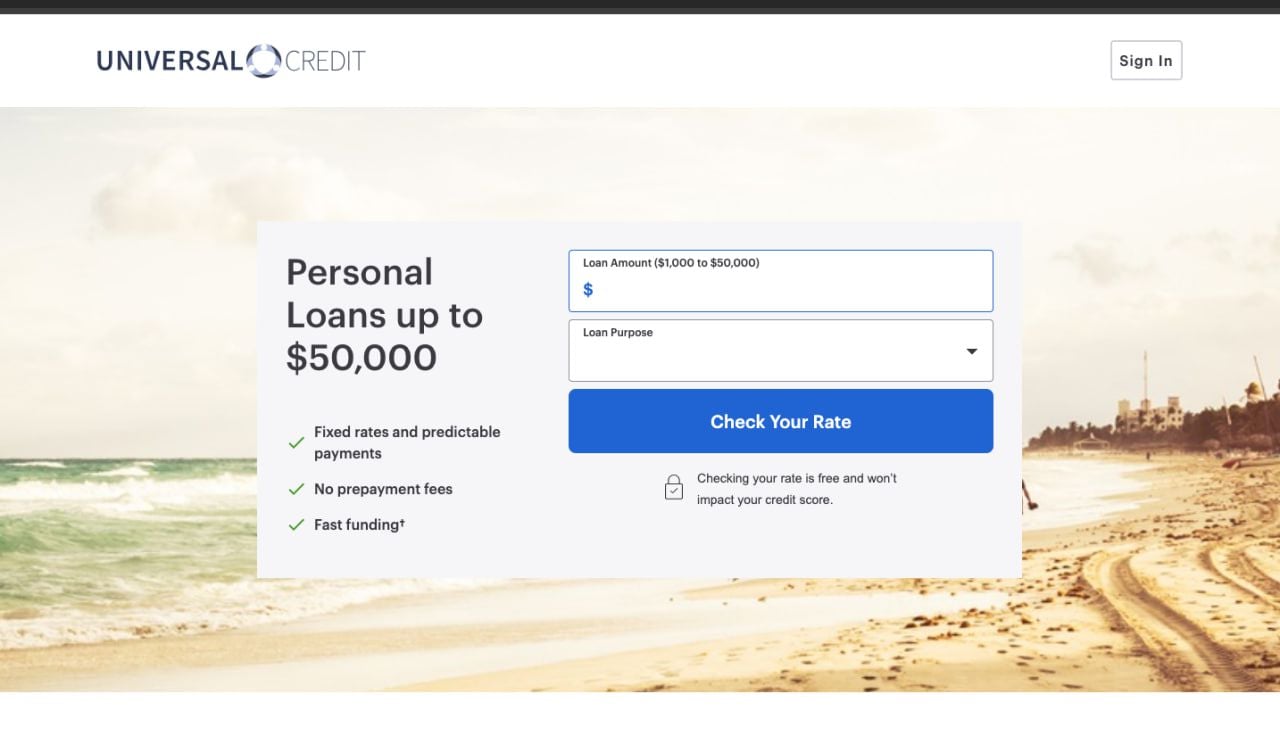Click the Fixed rates and predictable payments text
This screenshot has height=735, width=1280.
coord(407,442)
